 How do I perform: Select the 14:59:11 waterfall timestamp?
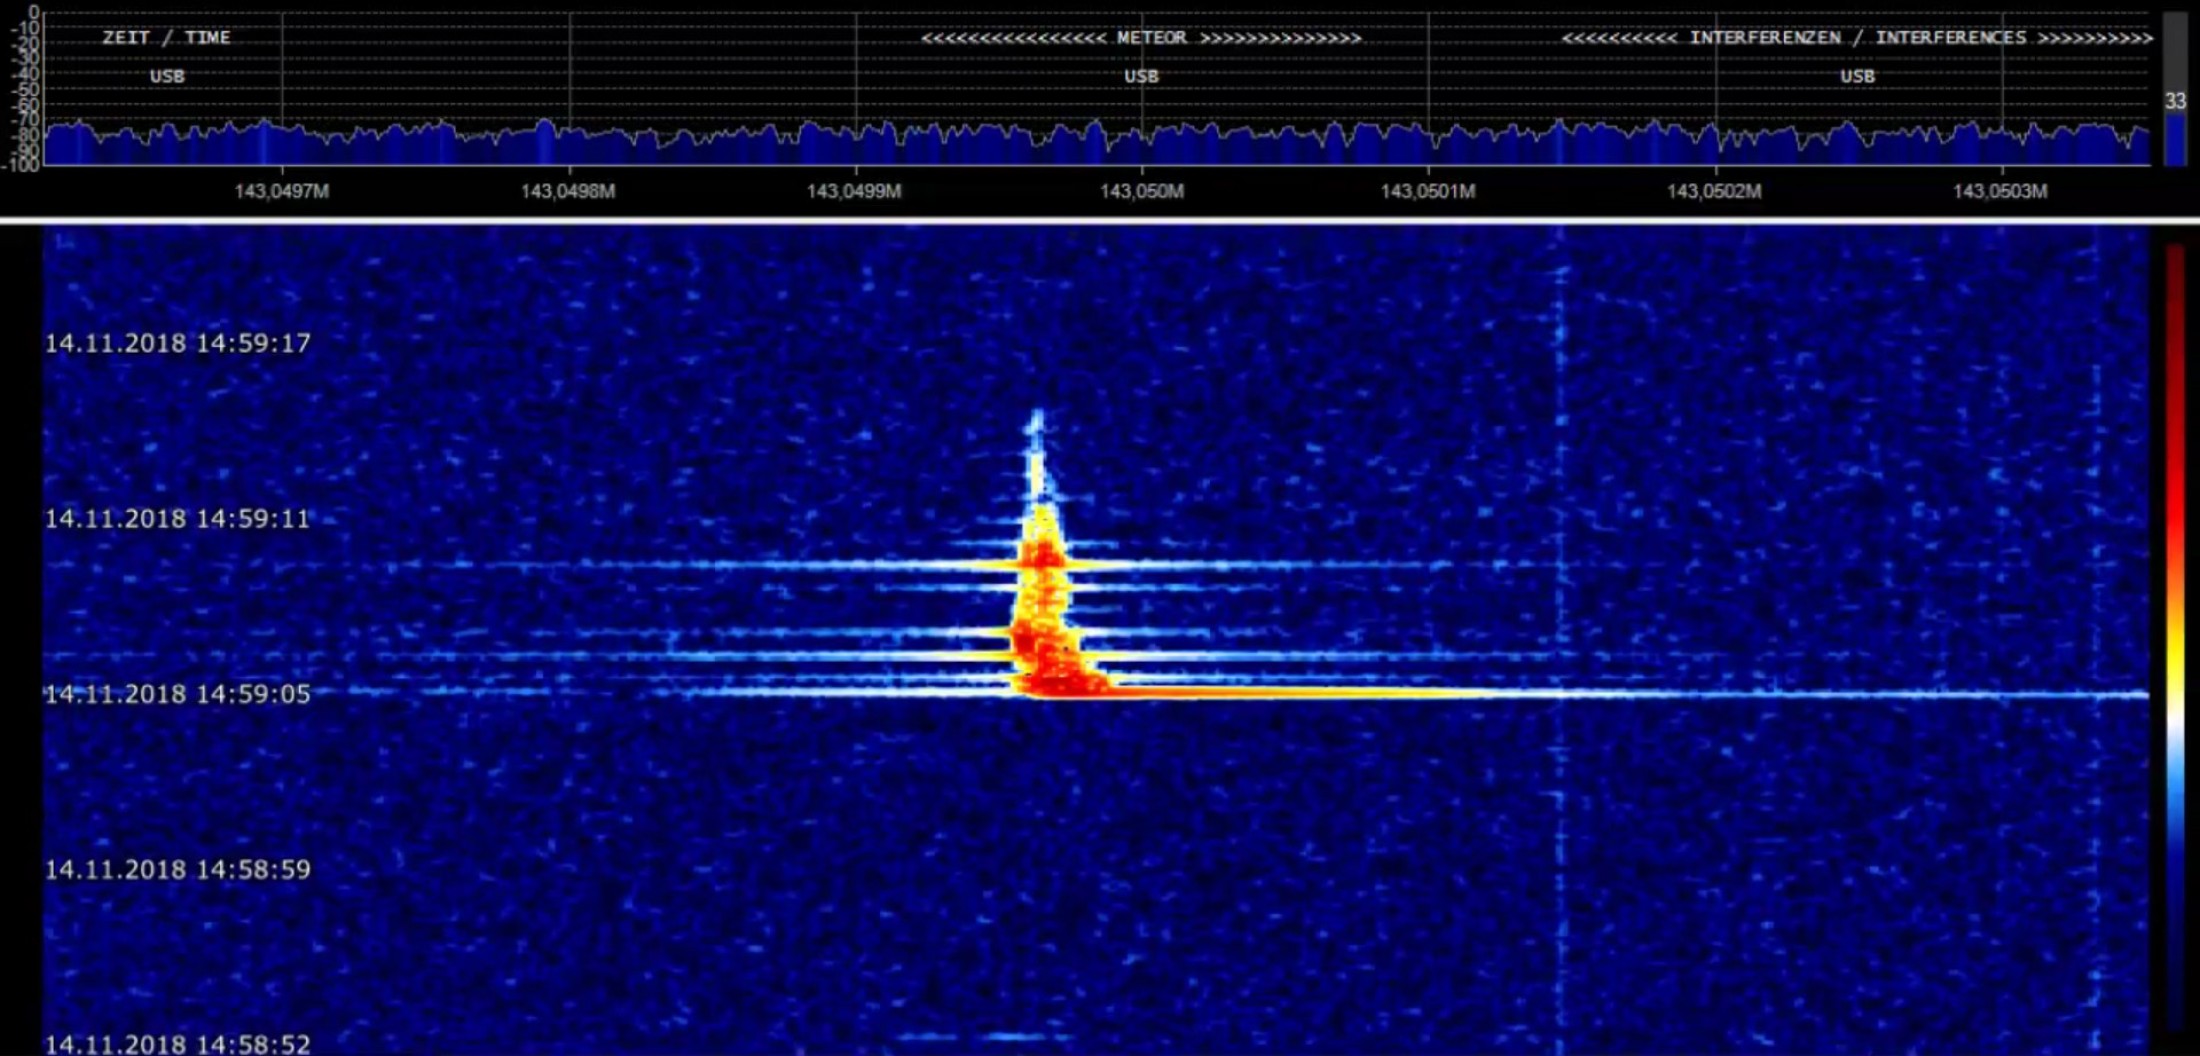[x=178, y=518]
